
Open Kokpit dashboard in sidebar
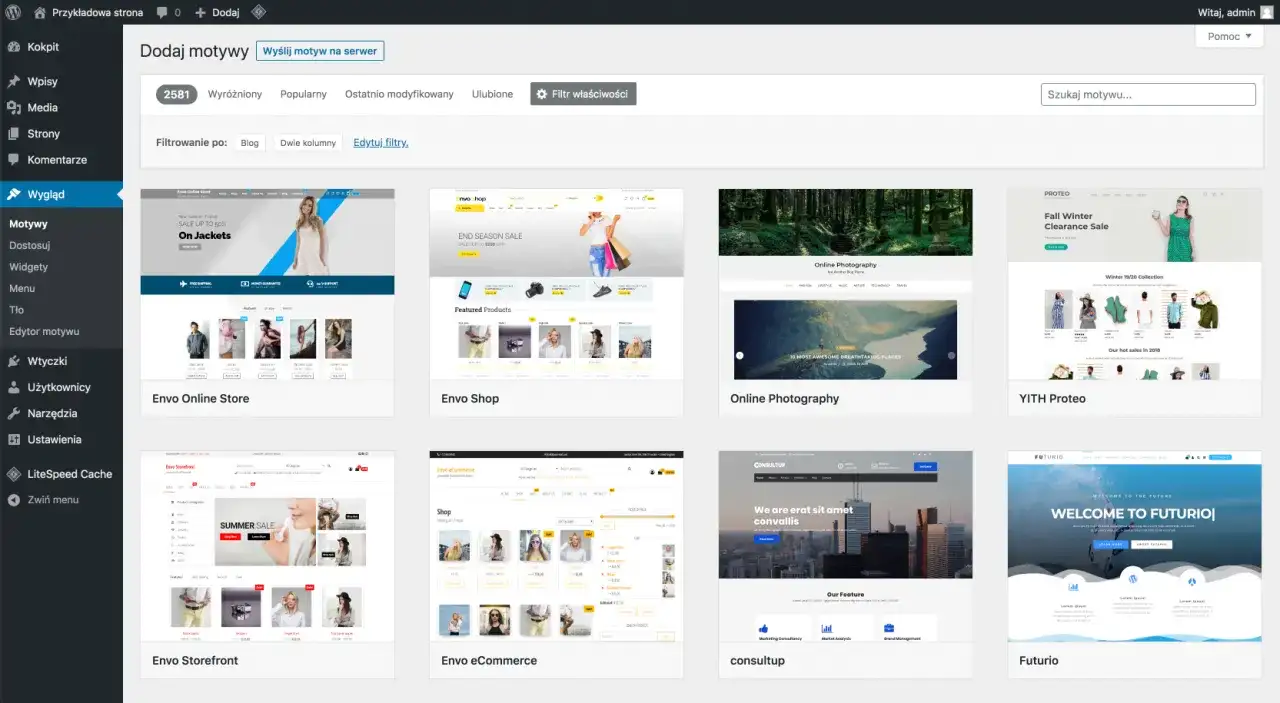click(x=43, y=47)
